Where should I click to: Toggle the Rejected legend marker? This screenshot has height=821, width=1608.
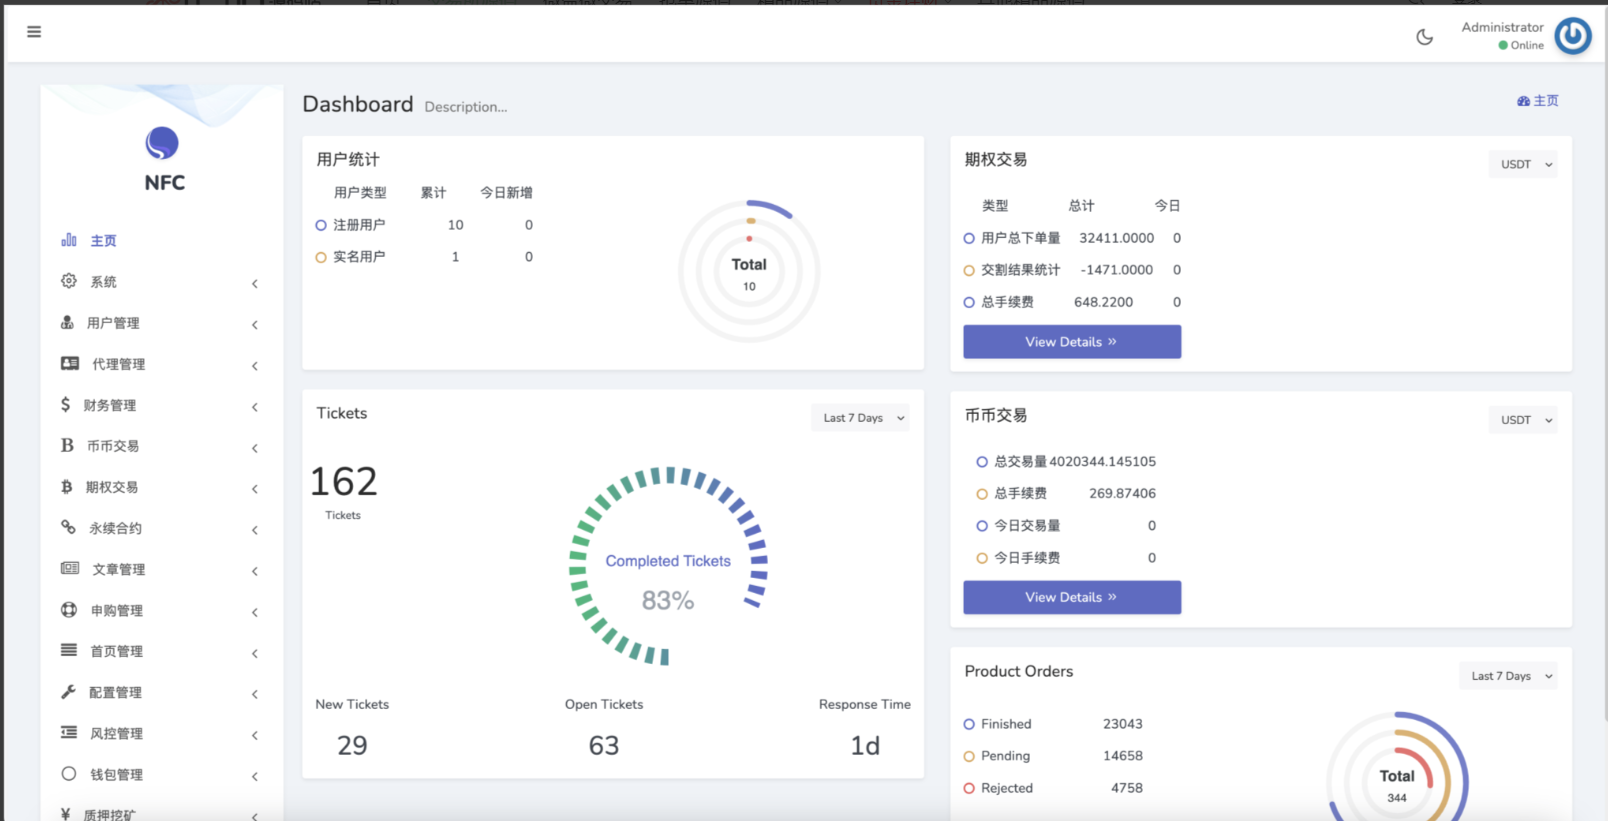click(969, 788)
